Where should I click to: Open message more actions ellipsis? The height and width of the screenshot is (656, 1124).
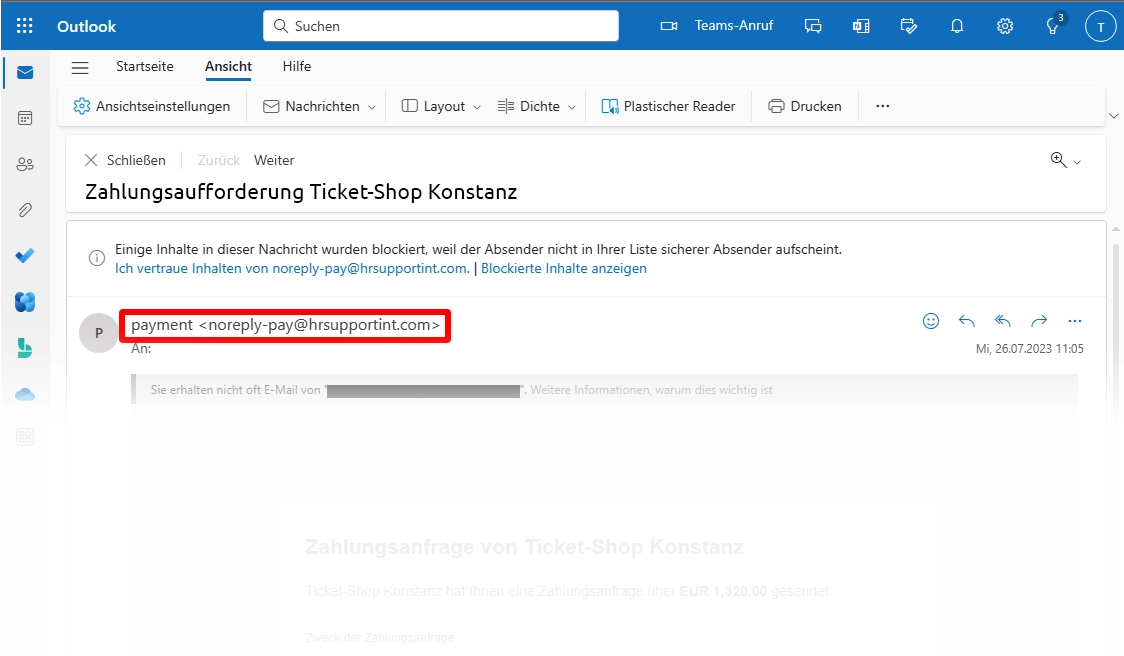click(x=1075, y=321)
